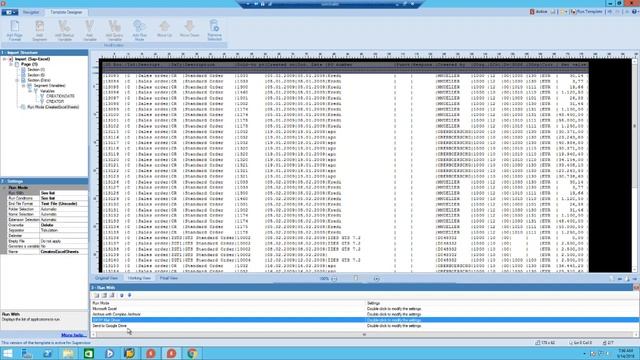Click the Empty File setting value
The image size is (640, 360).
point(64,241)
